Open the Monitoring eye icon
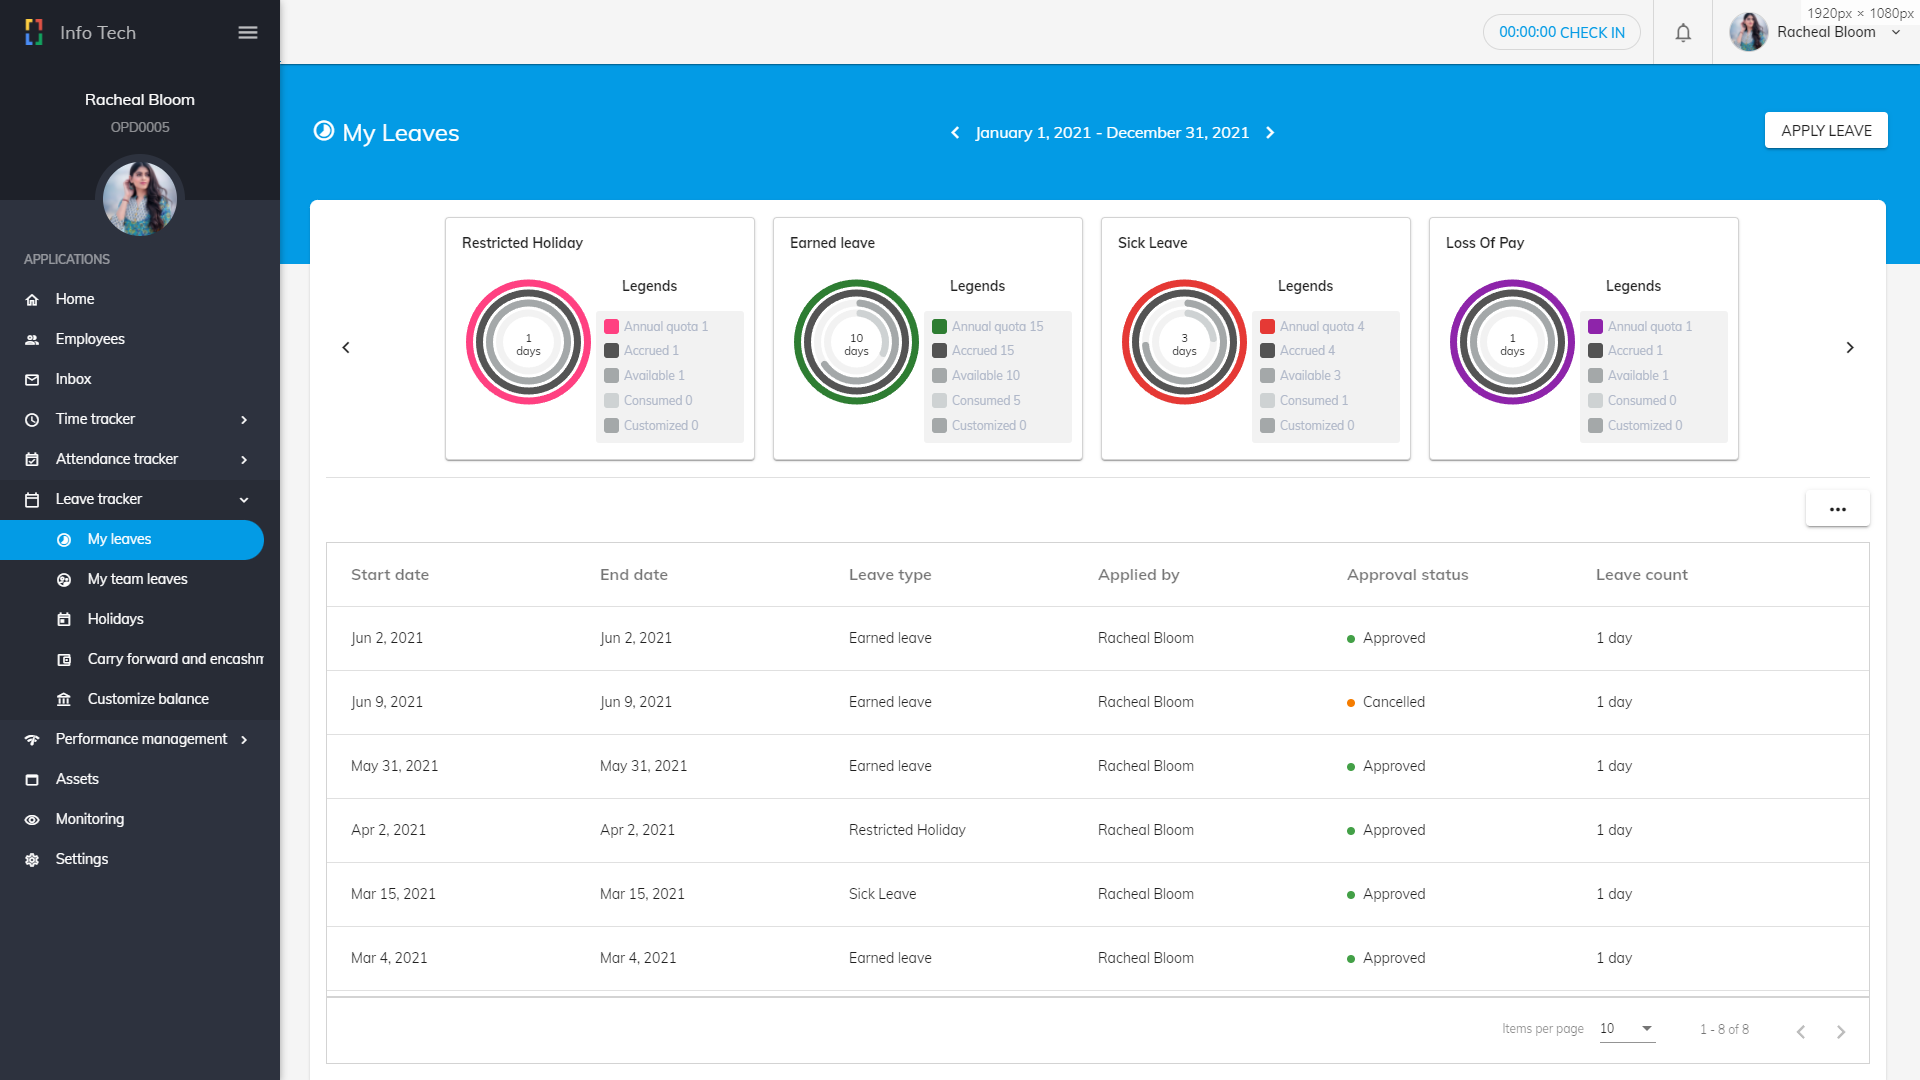This screenshot has height=1080, width=1920. 33,819
